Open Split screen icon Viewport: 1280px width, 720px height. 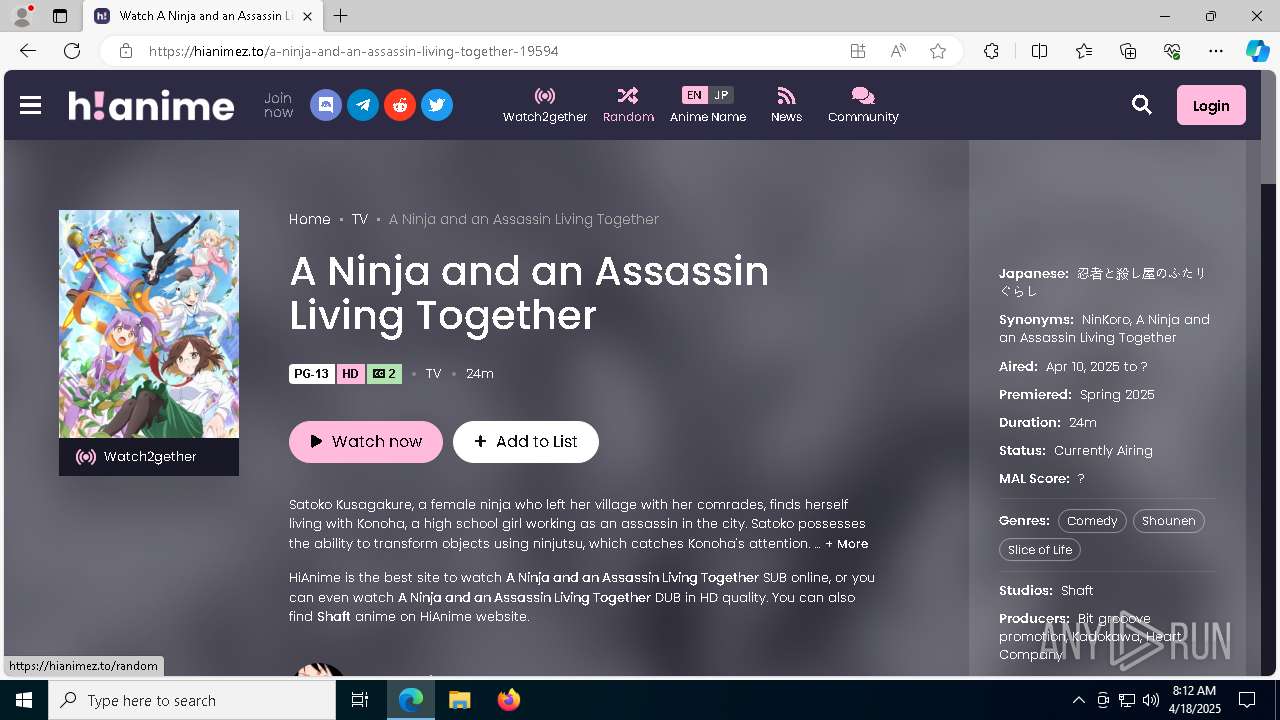point(1039,51)
